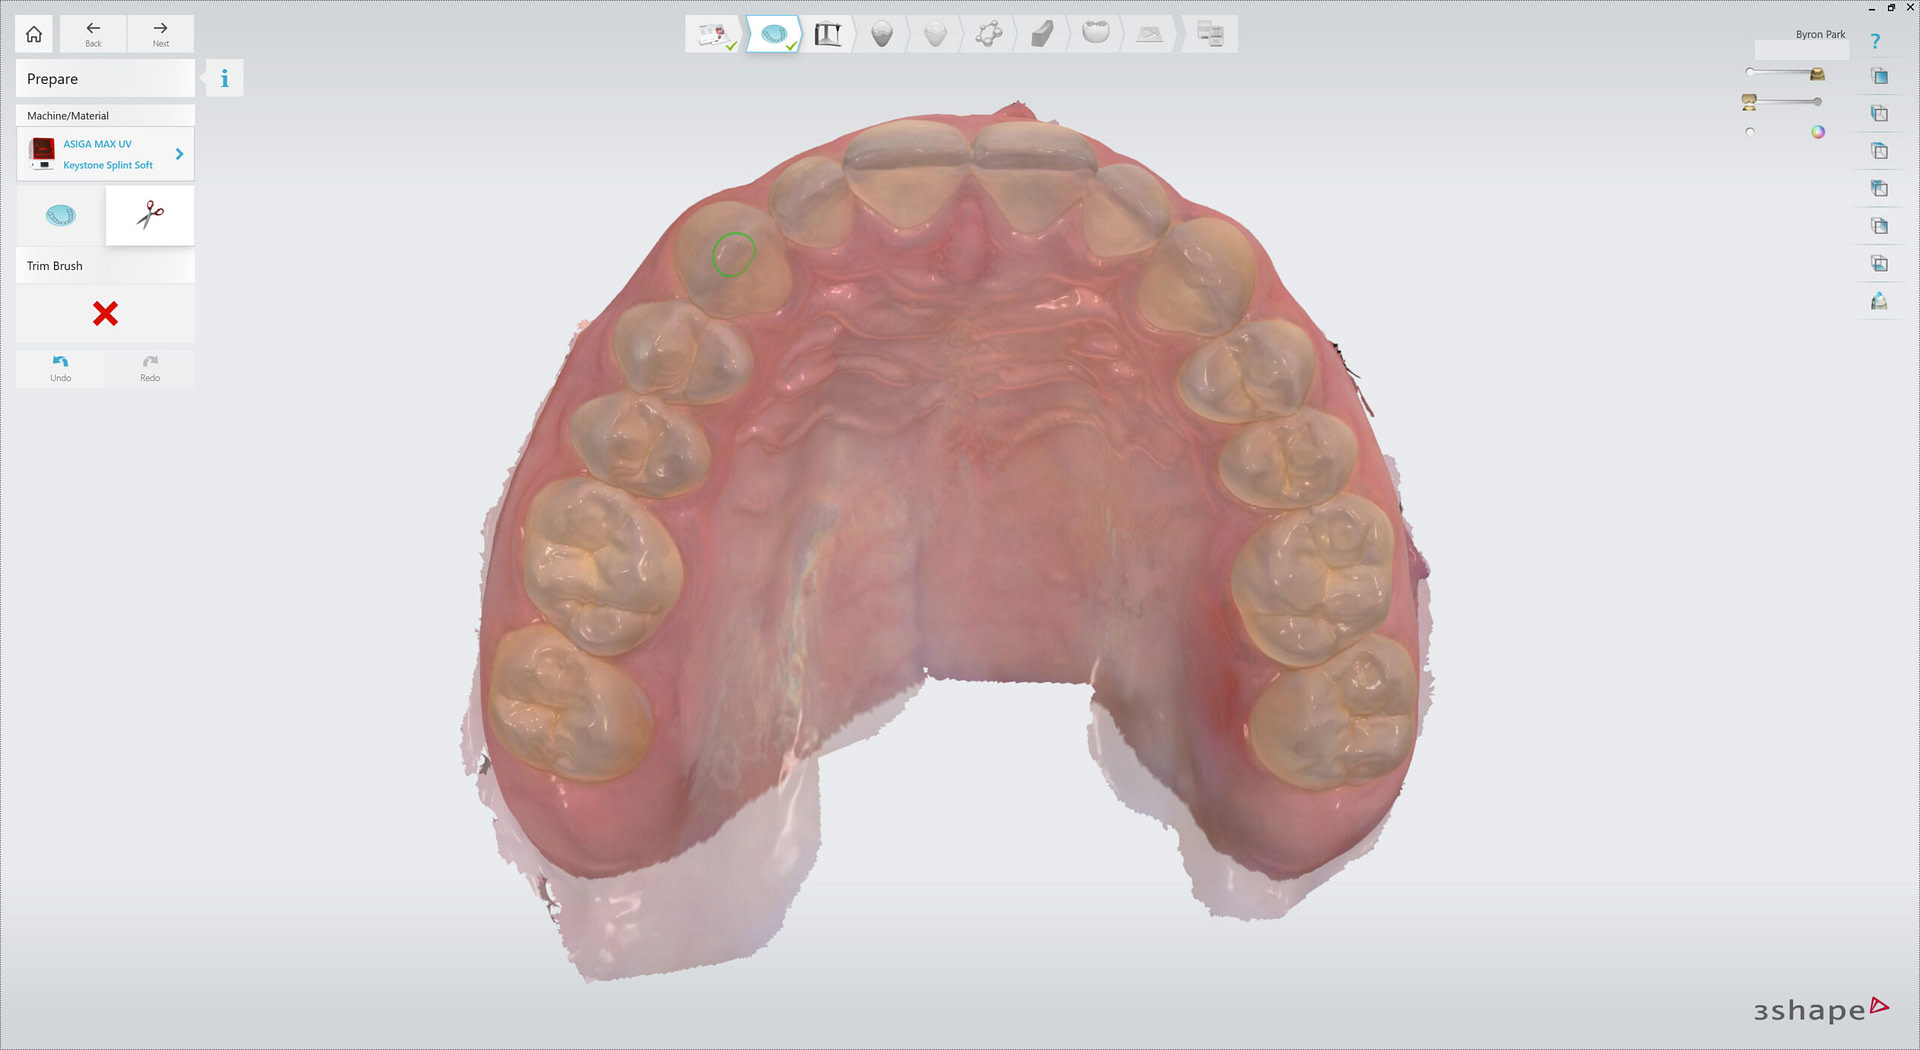
Task: Click the red X to discard trimming
Action: click(104, 313)
